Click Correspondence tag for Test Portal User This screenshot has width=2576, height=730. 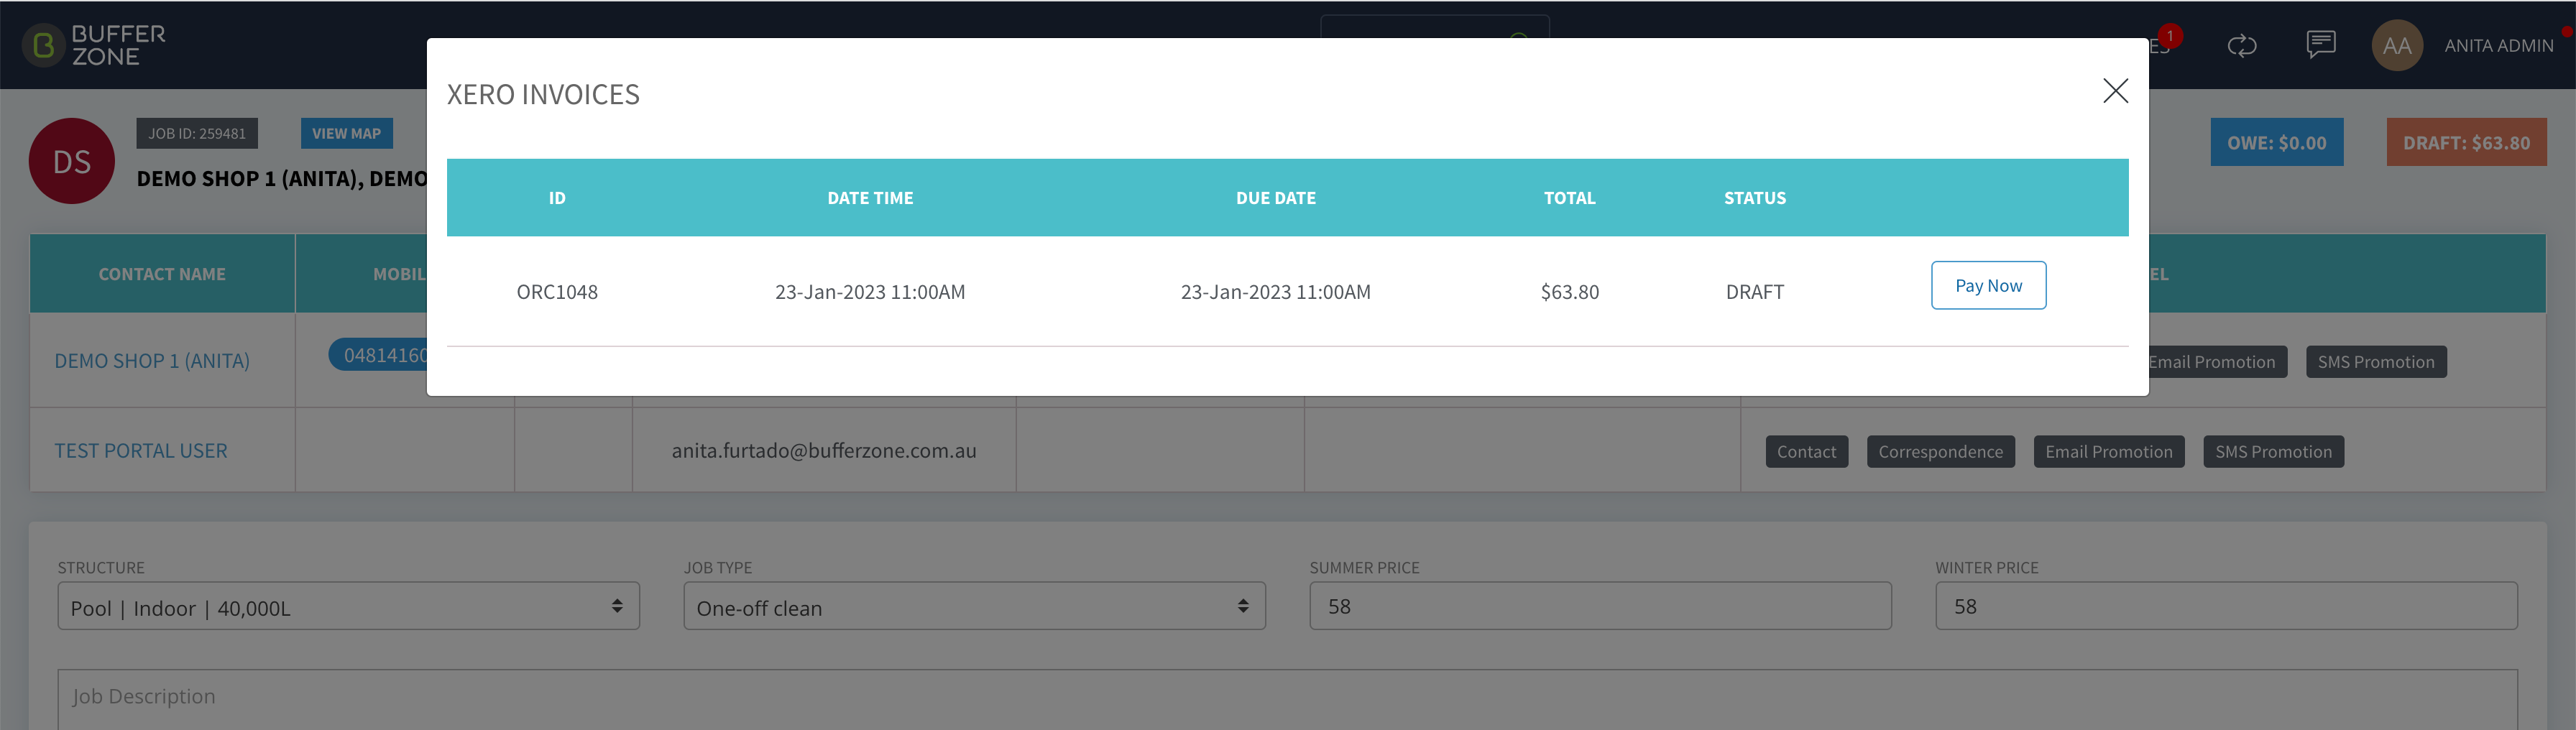pyautogui.click(x=1940, y=452)
